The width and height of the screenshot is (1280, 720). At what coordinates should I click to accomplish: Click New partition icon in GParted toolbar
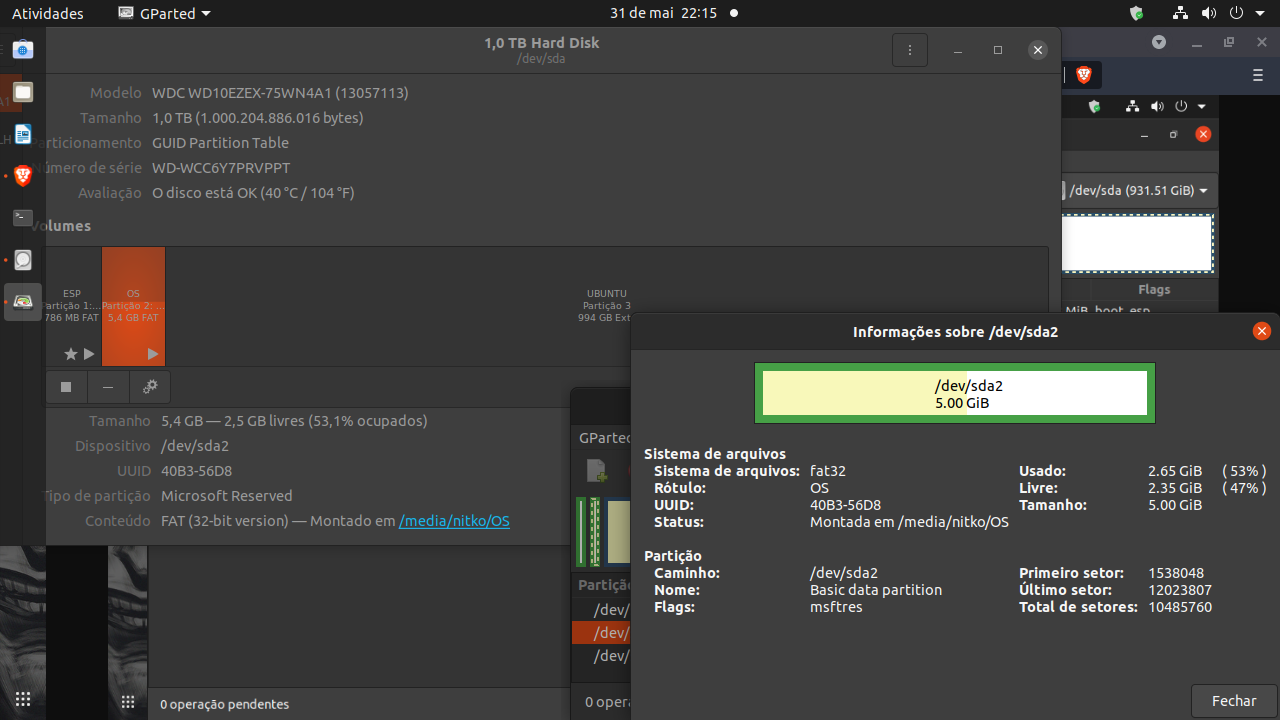point(596,470)
